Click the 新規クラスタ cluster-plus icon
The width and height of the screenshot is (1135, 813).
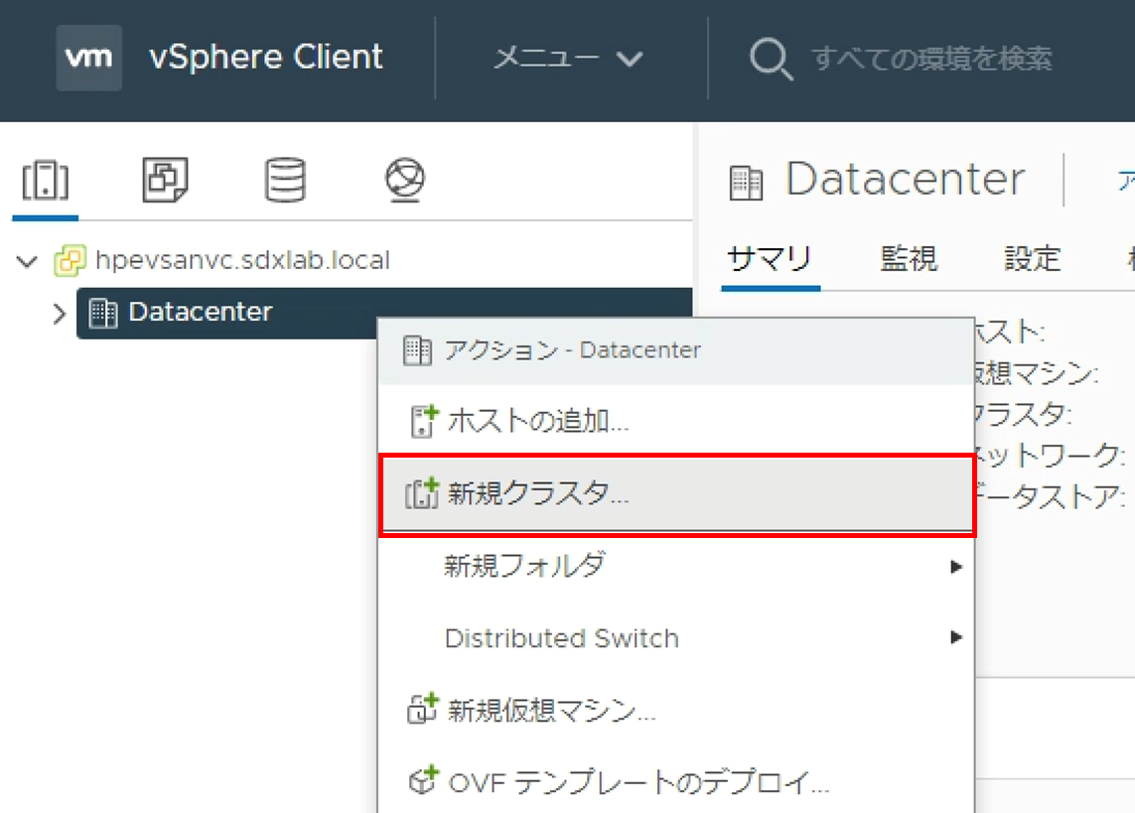point(422,493)
